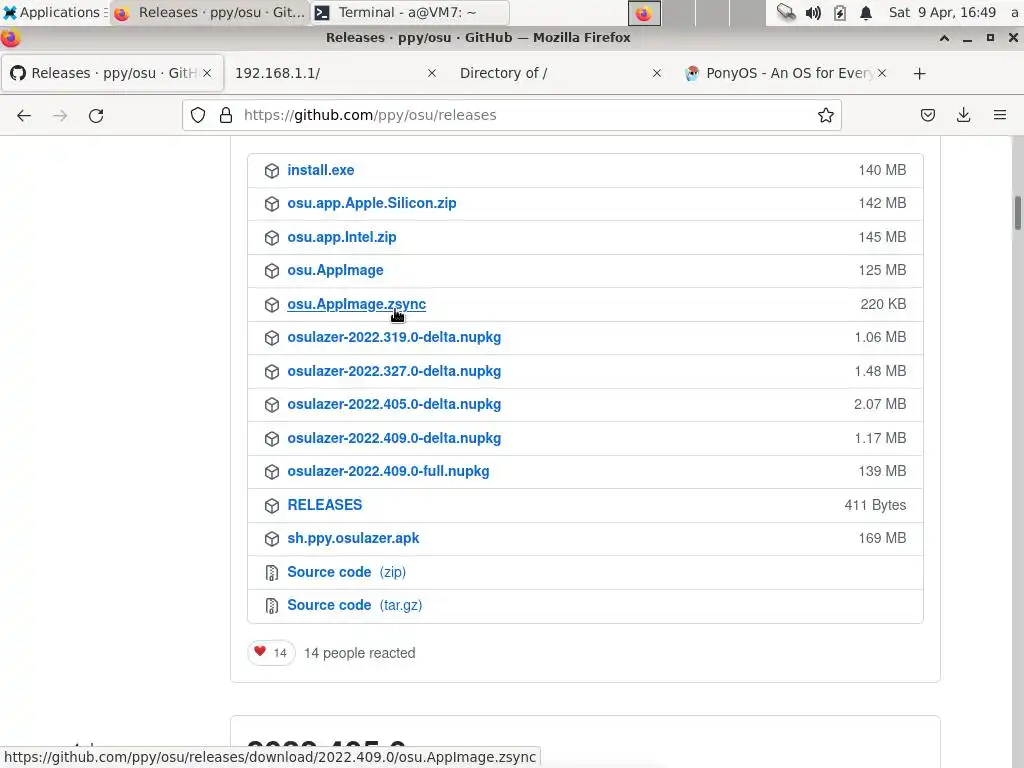Click the github.com URL address bar
The height and width of the screenshot is (768, 1024).
pos(511,115)
